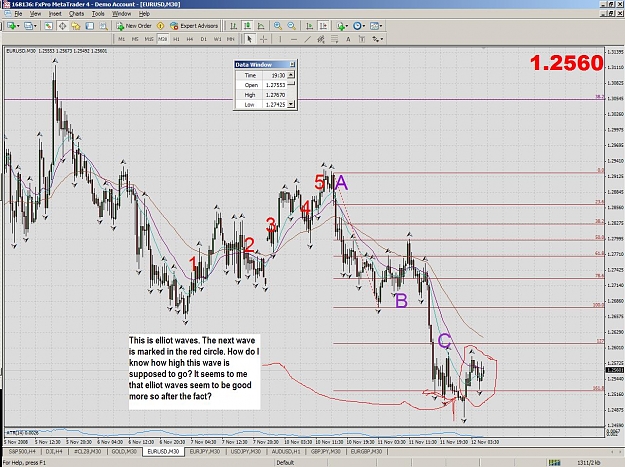
Task: Switch chart to Candlesticks type
Action: (247, 26)
